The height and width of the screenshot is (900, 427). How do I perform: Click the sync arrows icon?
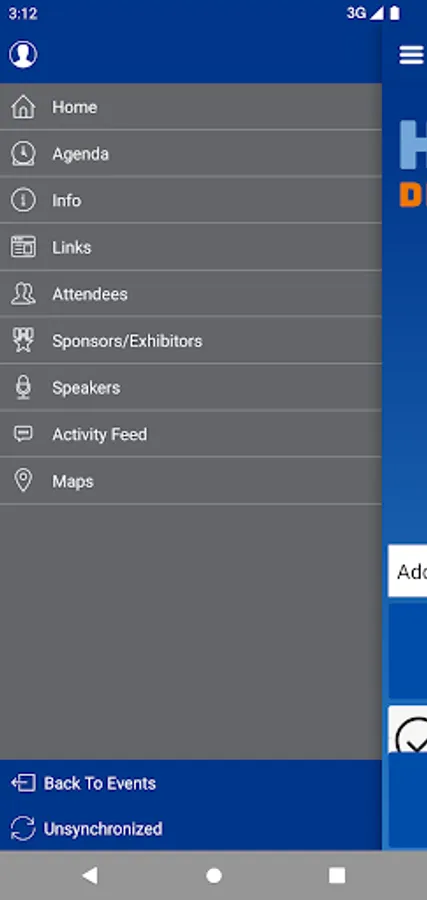pos(23,828)
